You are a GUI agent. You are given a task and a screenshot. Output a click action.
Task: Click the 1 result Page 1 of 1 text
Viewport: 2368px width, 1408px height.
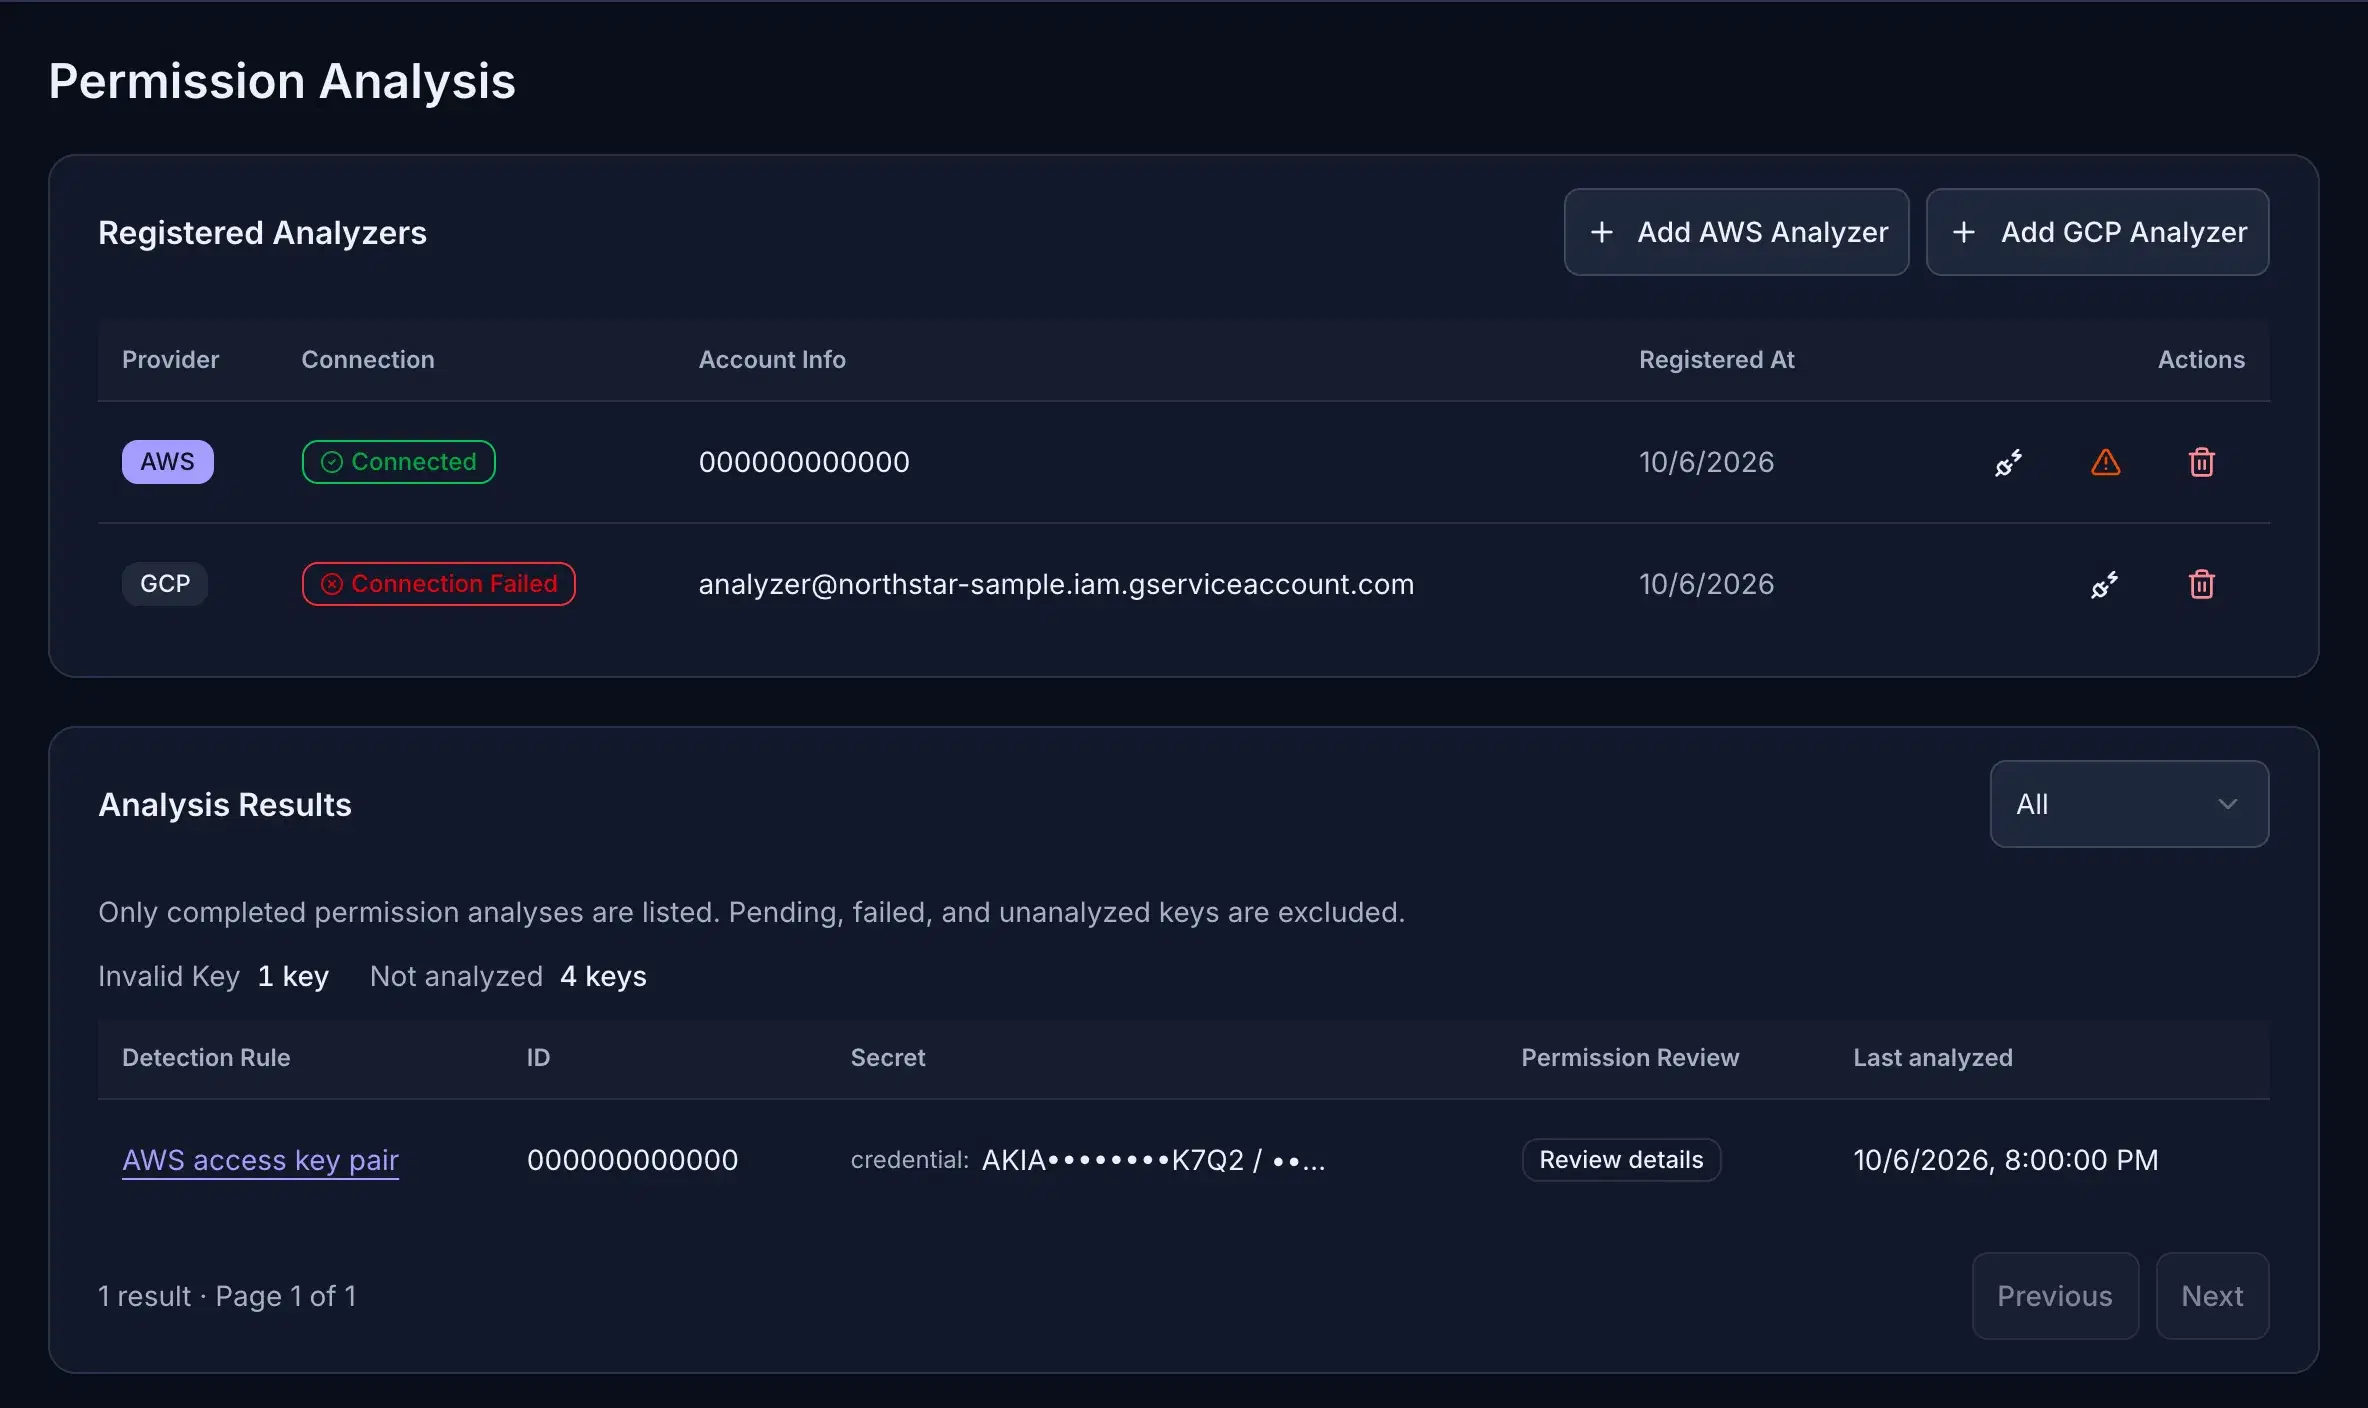tap(227, 1296)
